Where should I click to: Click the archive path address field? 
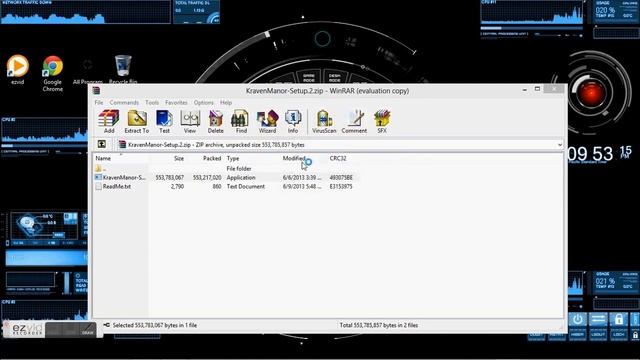click(x=340, y=144)
